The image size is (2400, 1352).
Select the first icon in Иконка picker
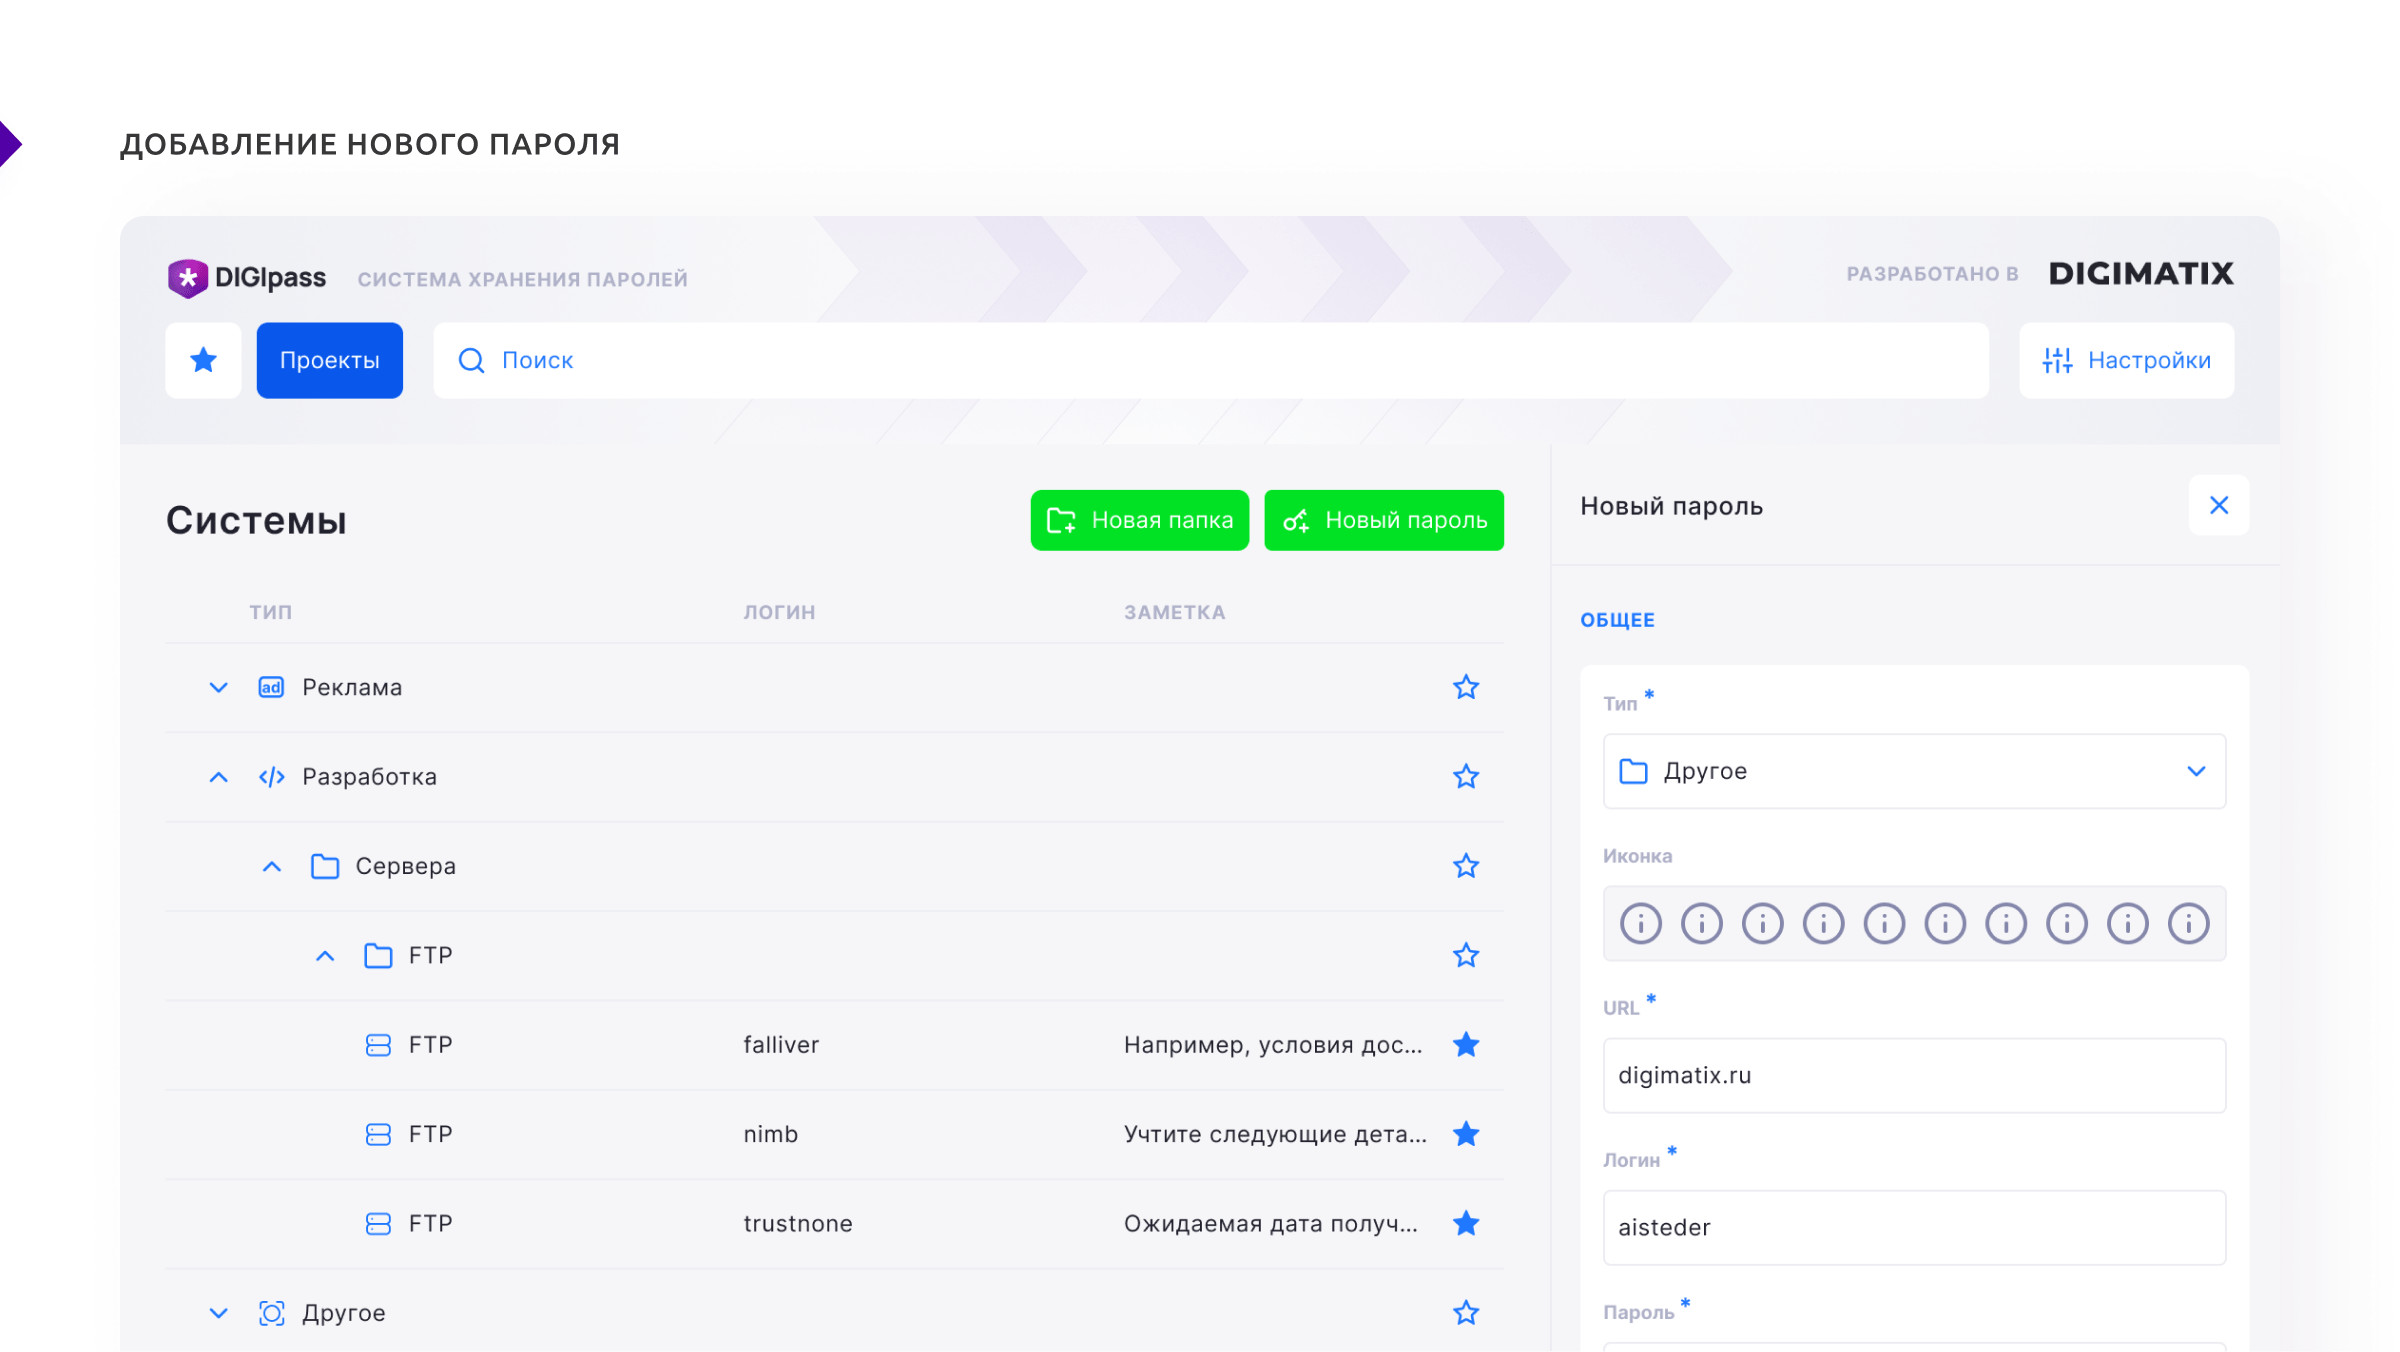tap(1640, 923)
